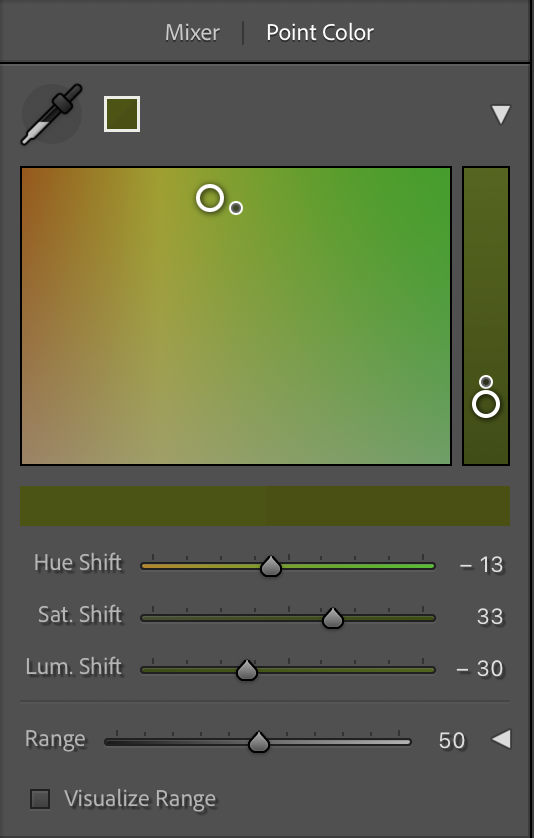Screen dimensions: 534x838
Task: Click the large circle on luminance strip
Action: click(486, 404)
